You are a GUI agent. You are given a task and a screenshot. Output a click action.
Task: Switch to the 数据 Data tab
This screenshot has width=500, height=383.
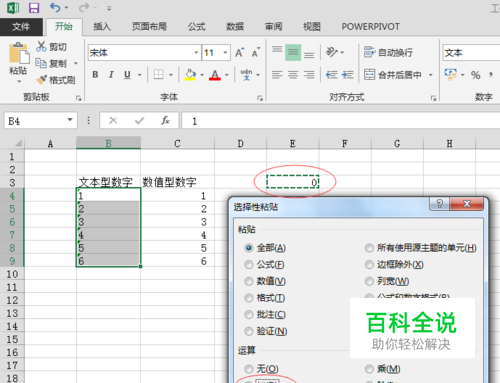[235, 27]
